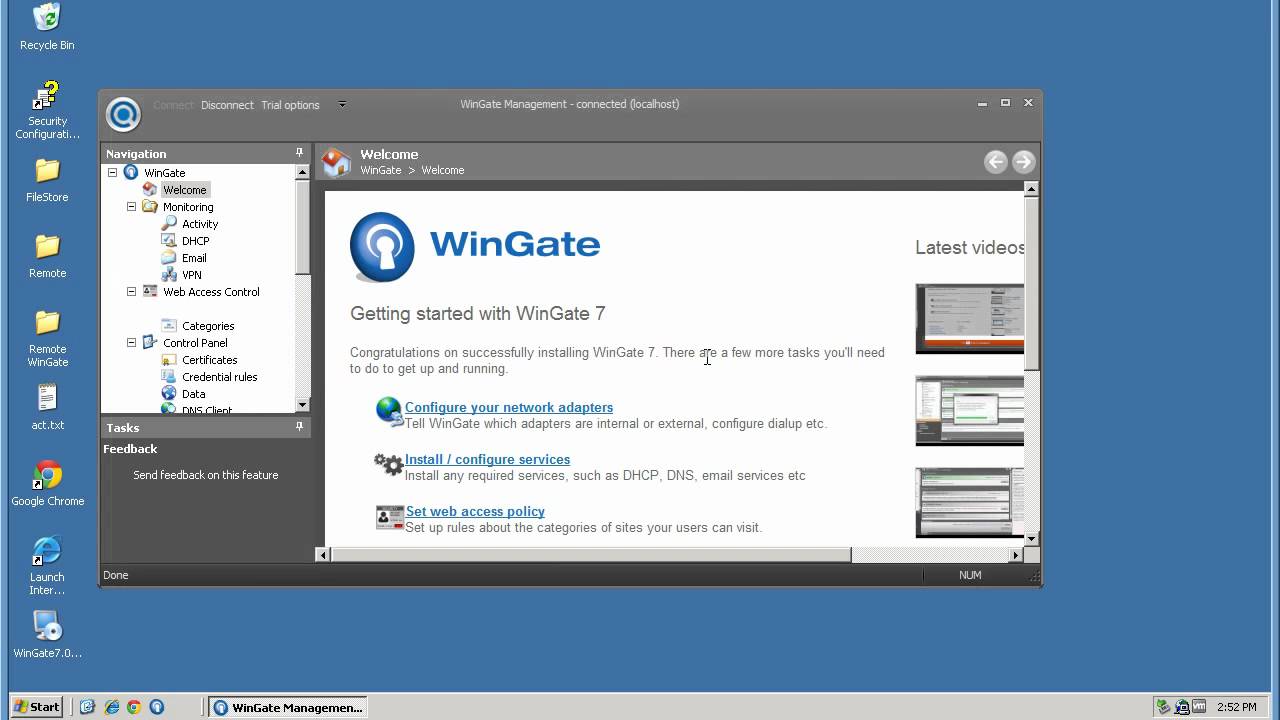Click the gears icon beside Install / configure services
The image size is (1280, 720).
point(388,464)
